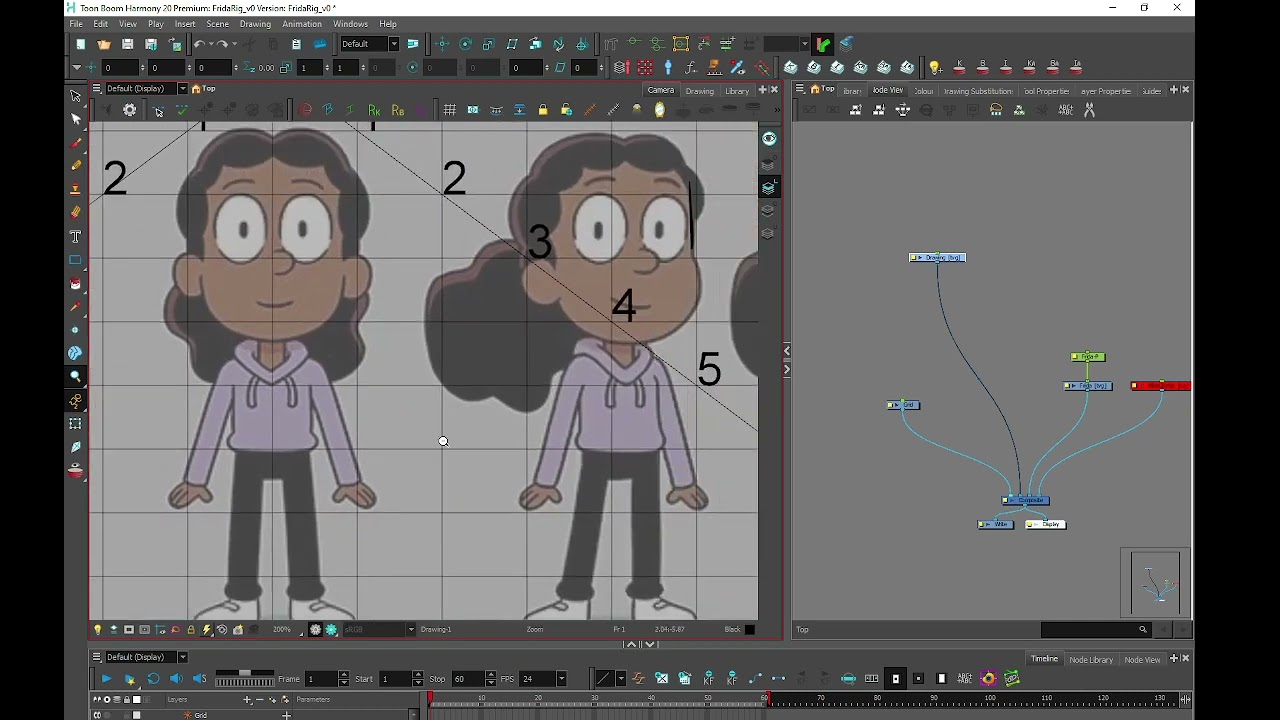Screen dimensions: 1280x720
Task: Select the Stamp tool at toolbar bottom
Action: pyautogui.click(x=75, y=471)
